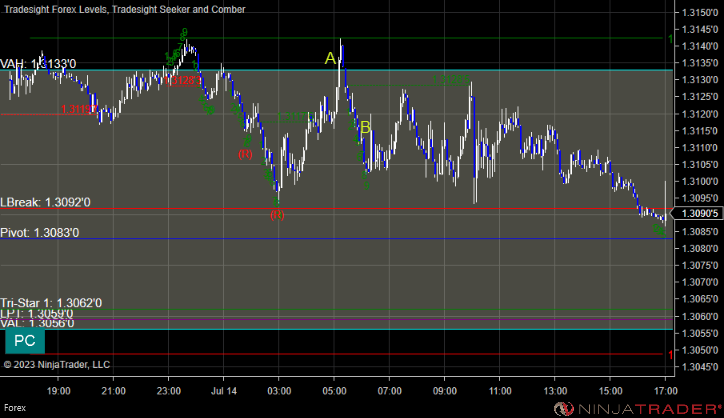Click the NinjaTrader logo
Screen dimensions: 724x418
pos(637,409)
